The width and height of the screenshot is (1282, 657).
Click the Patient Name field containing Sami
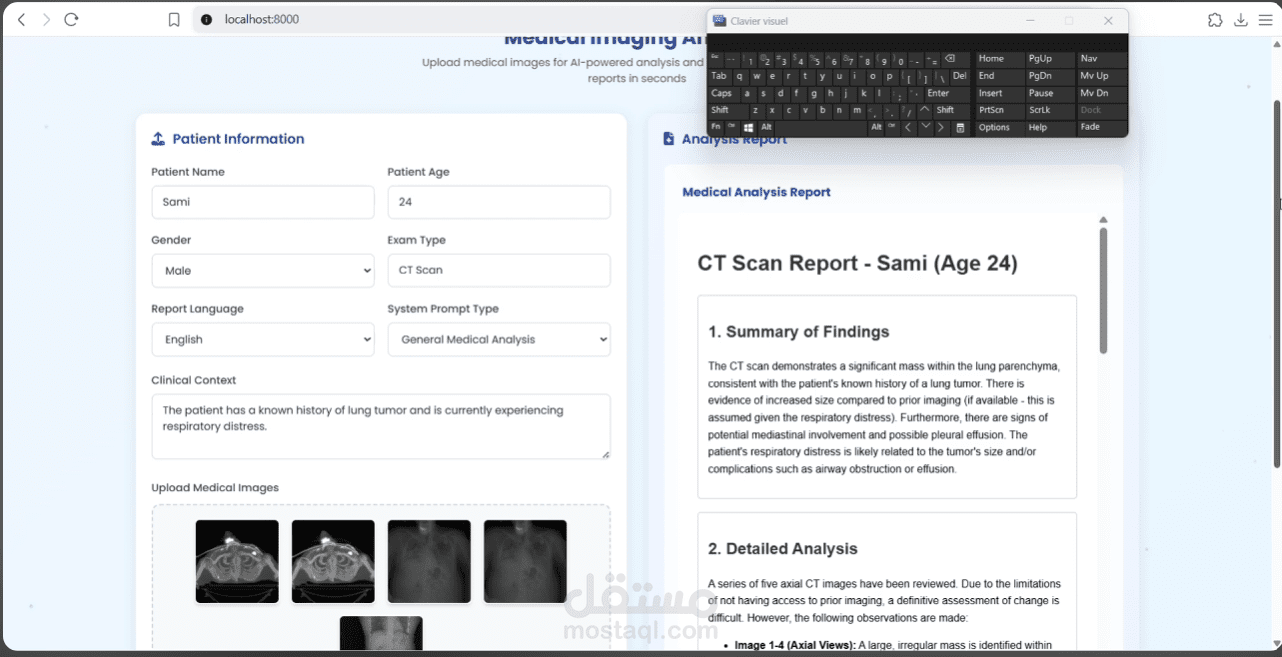tap(263, 202)
